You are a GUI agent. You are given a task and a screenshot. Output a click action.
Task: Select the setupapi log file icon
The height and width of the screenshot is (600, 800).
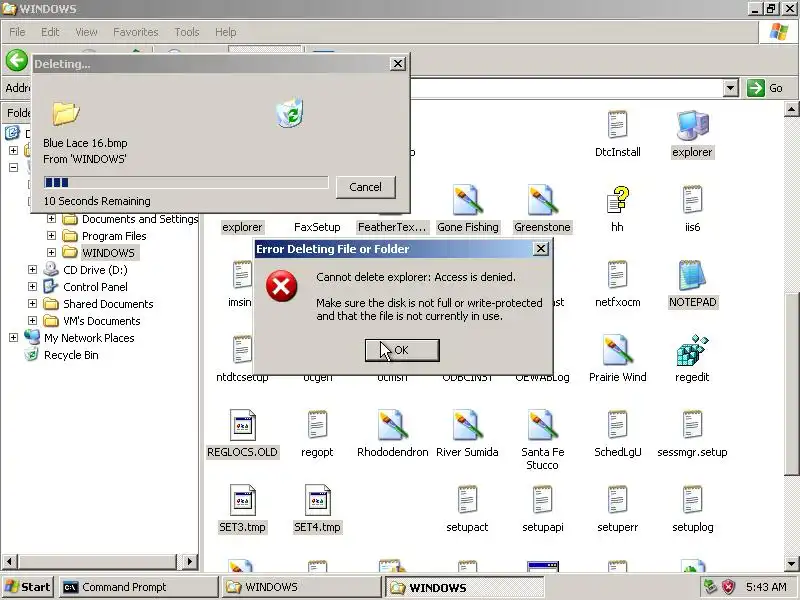(x=542, y=499)
